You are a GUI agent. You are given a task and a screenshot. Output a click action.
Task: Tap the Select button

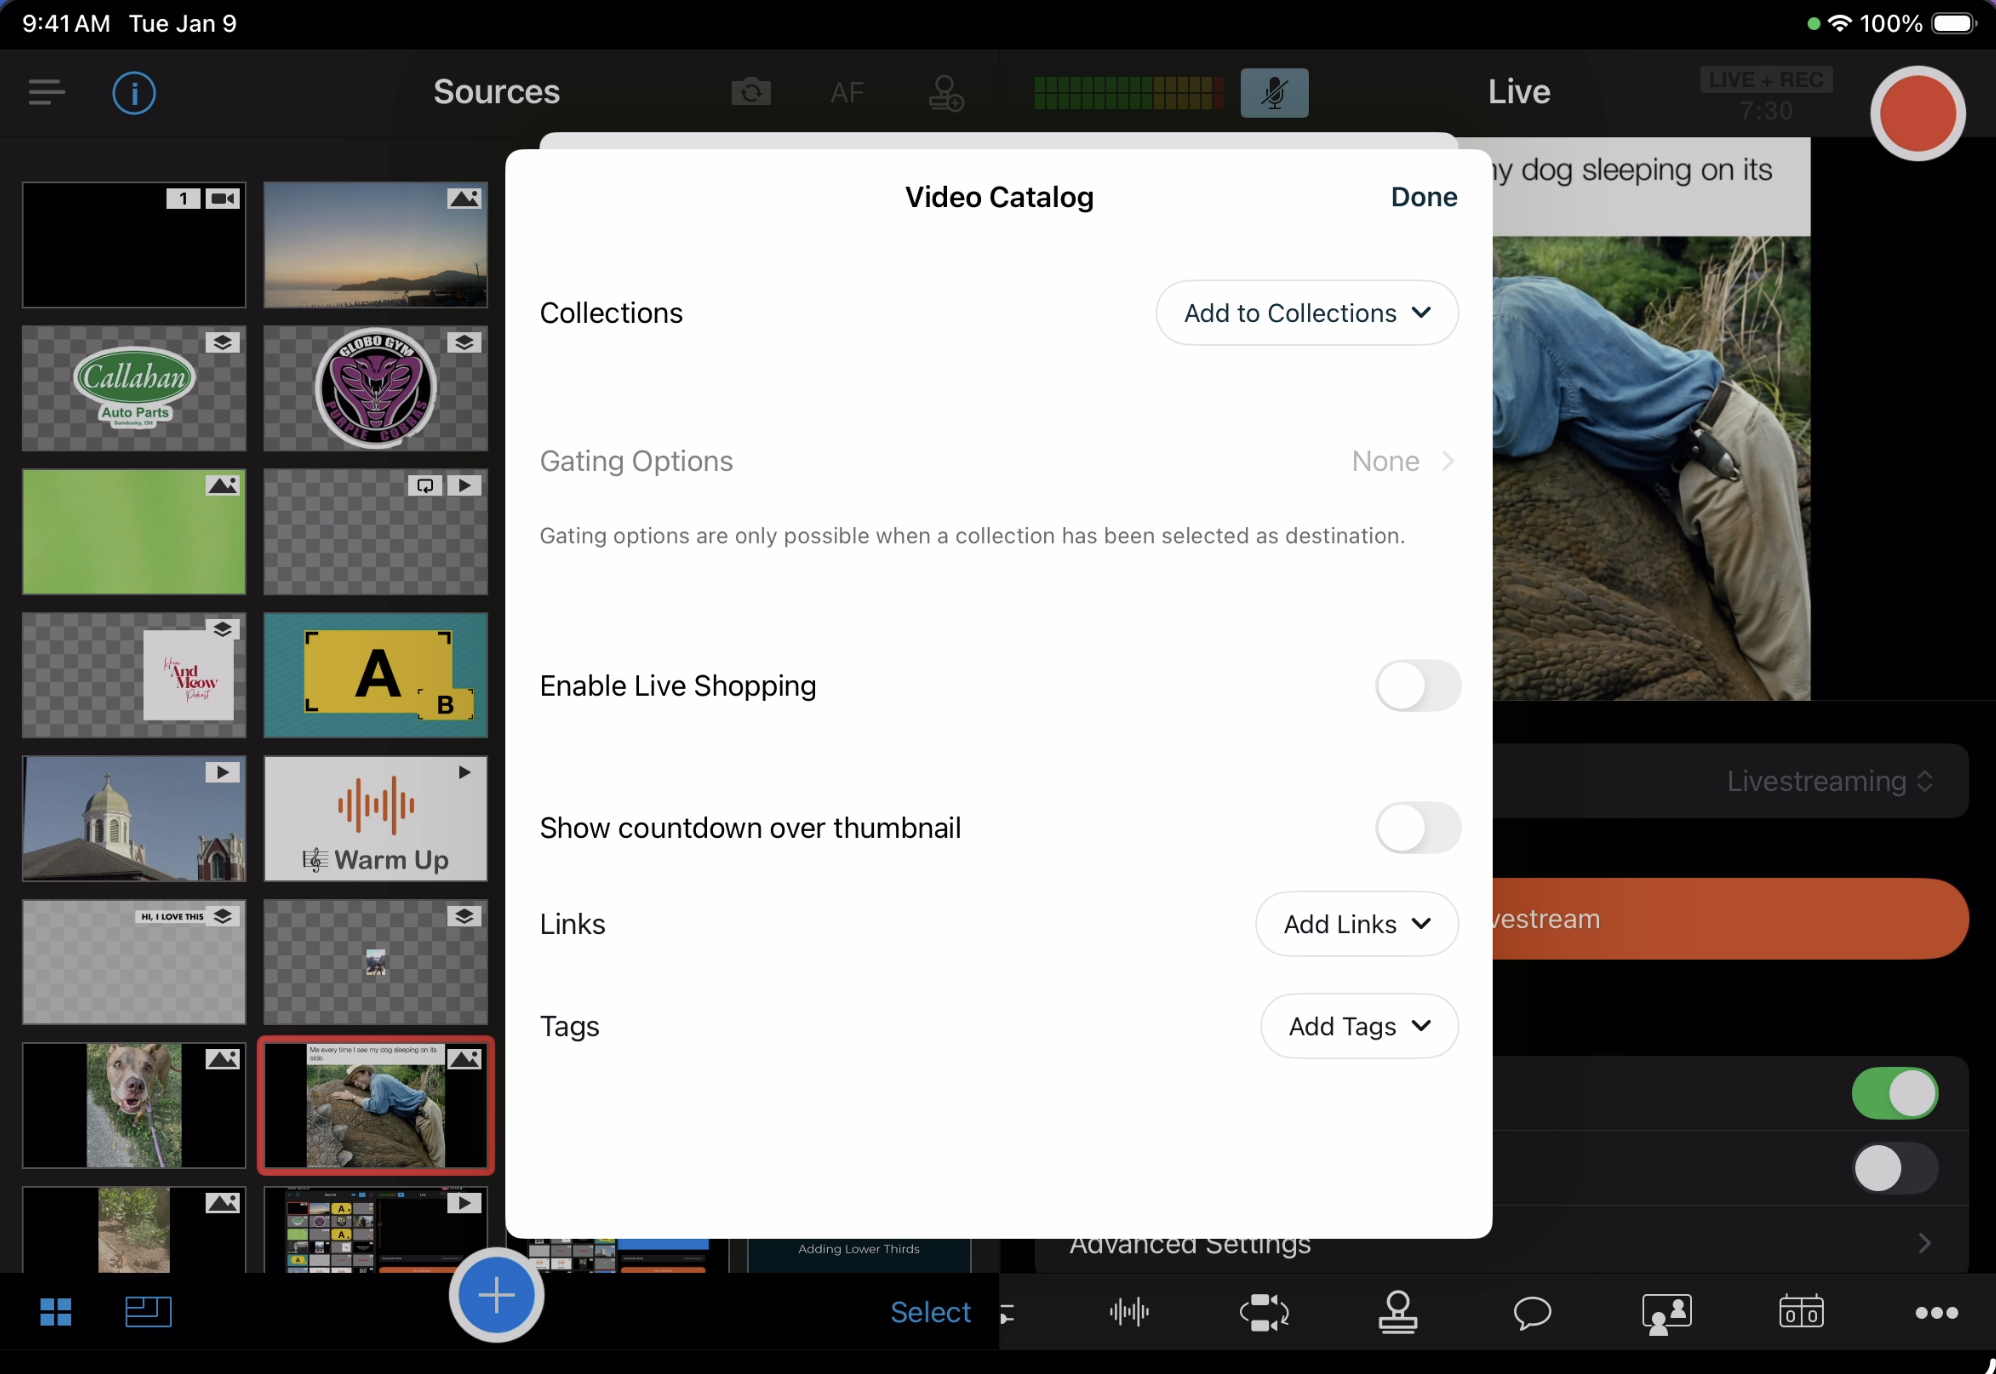tap(930, 1312)
